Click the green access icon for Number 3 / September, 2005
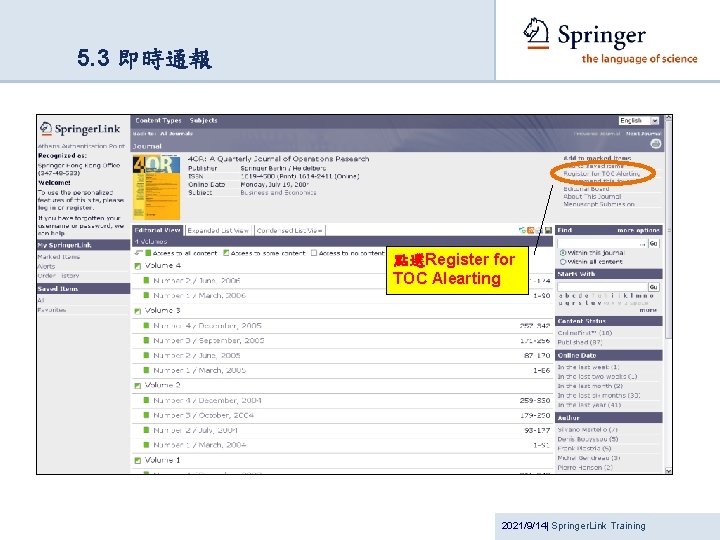 tap(146, 340)
